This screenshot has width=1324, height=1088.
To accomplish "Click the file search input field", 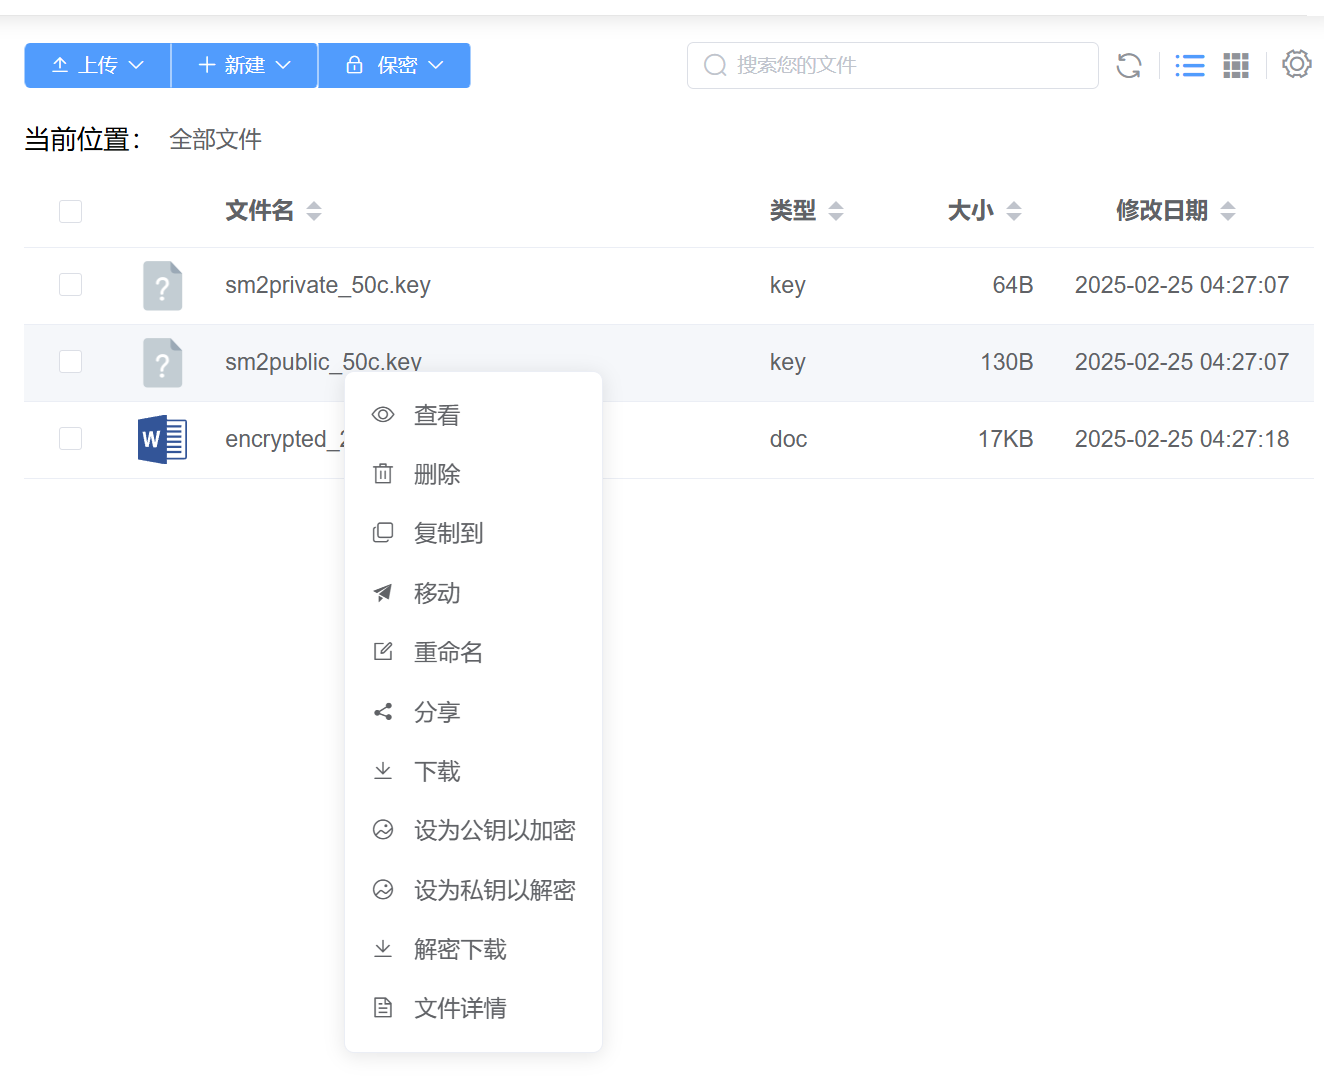I will (x=893, y=65).
